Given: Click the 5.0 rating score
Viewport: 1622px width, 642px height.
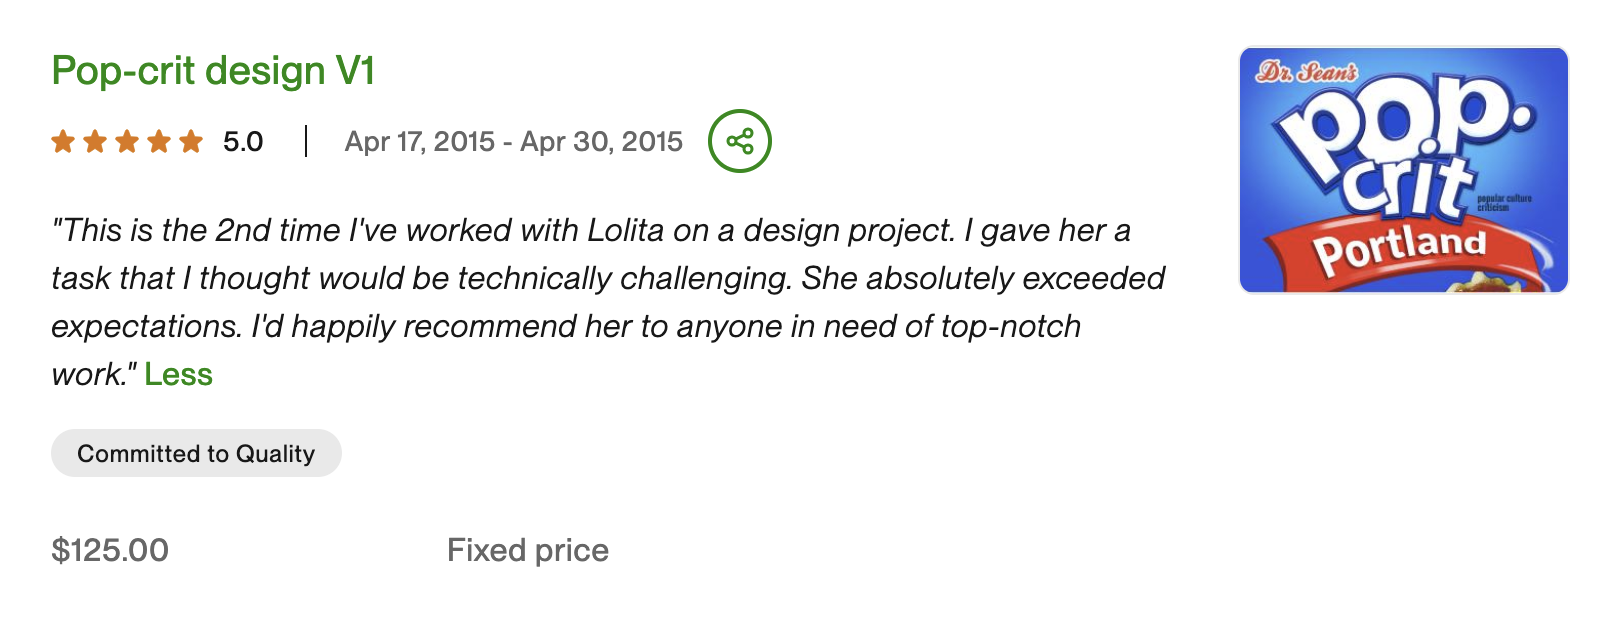Looking at the screenshot, I should click(x=243, y=142).
